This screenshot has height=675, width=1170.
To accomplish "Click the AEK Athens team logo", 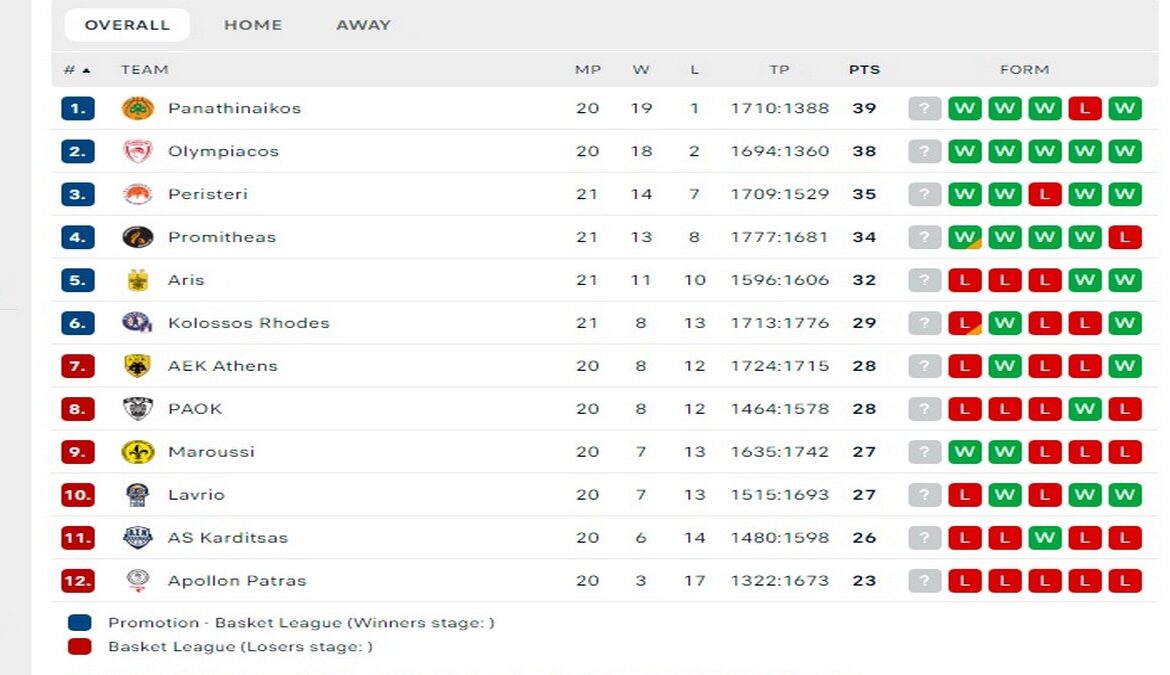I will 138,366.
